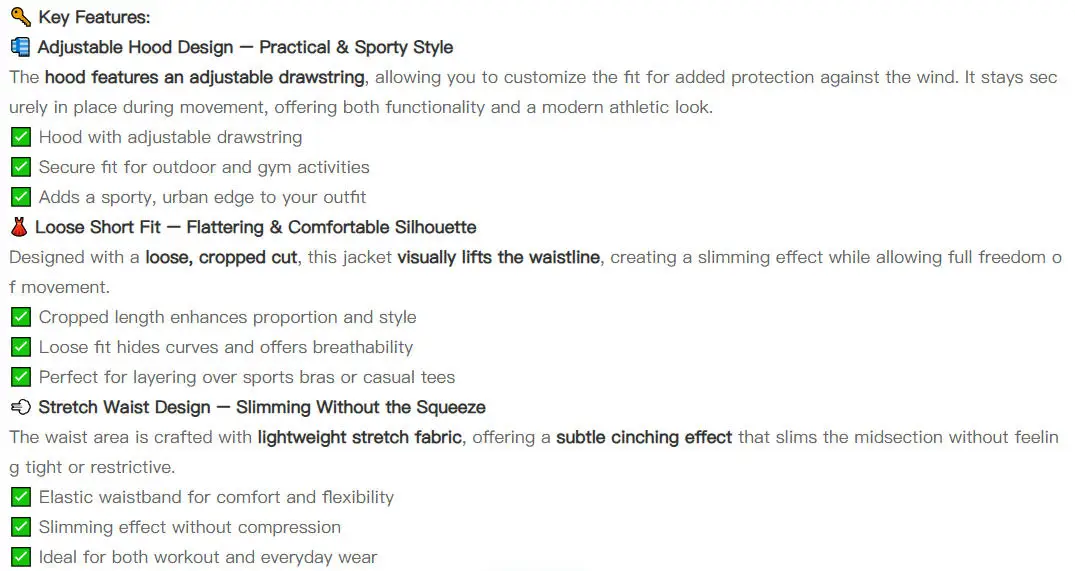This screenshot has height=571, width=1075.
Task: Click bold text 'visually lifts the waistline'
Action: coord(498,257)
